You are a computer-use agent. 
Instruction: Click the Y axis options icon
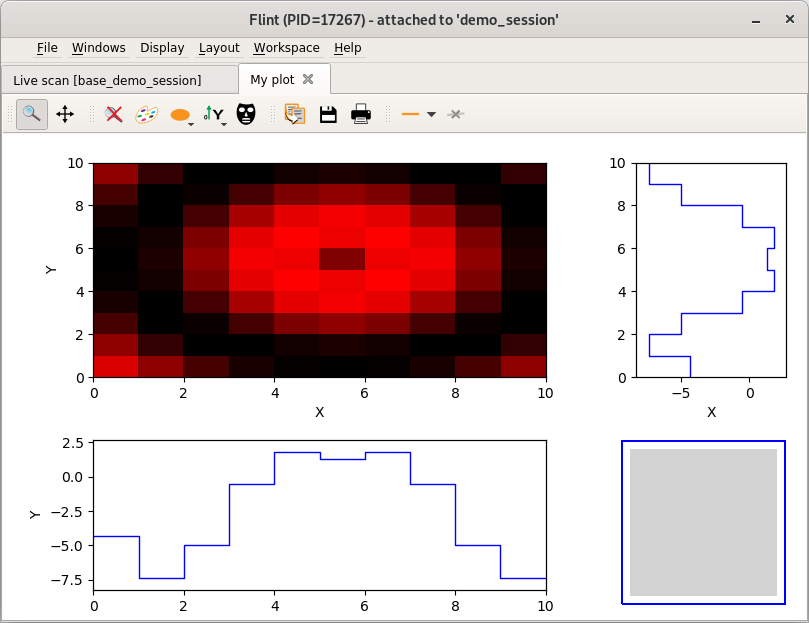tap(214, 114)
